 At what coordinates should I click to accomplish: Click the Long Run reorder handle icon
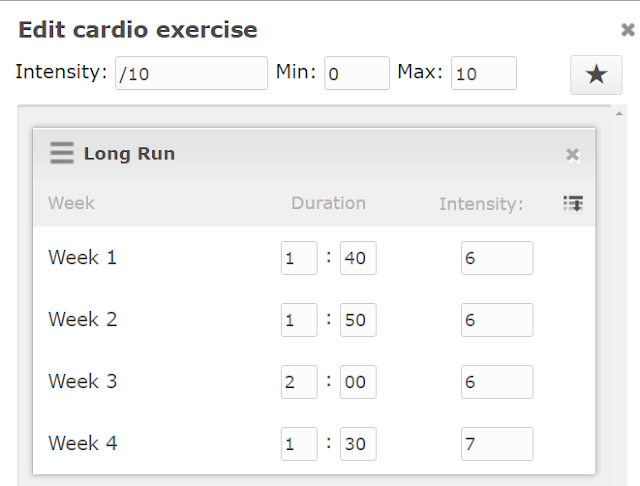pos(62,153)
